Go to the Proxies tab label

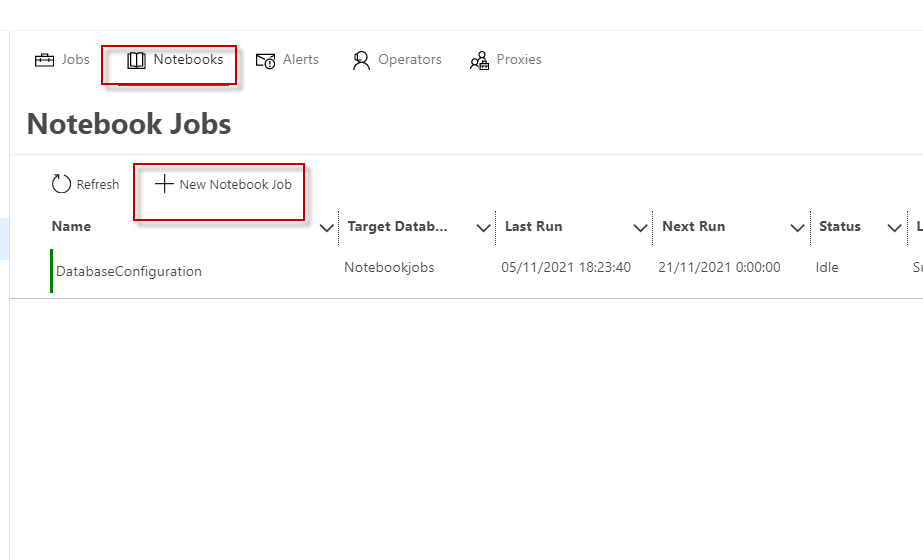[519, 60]
